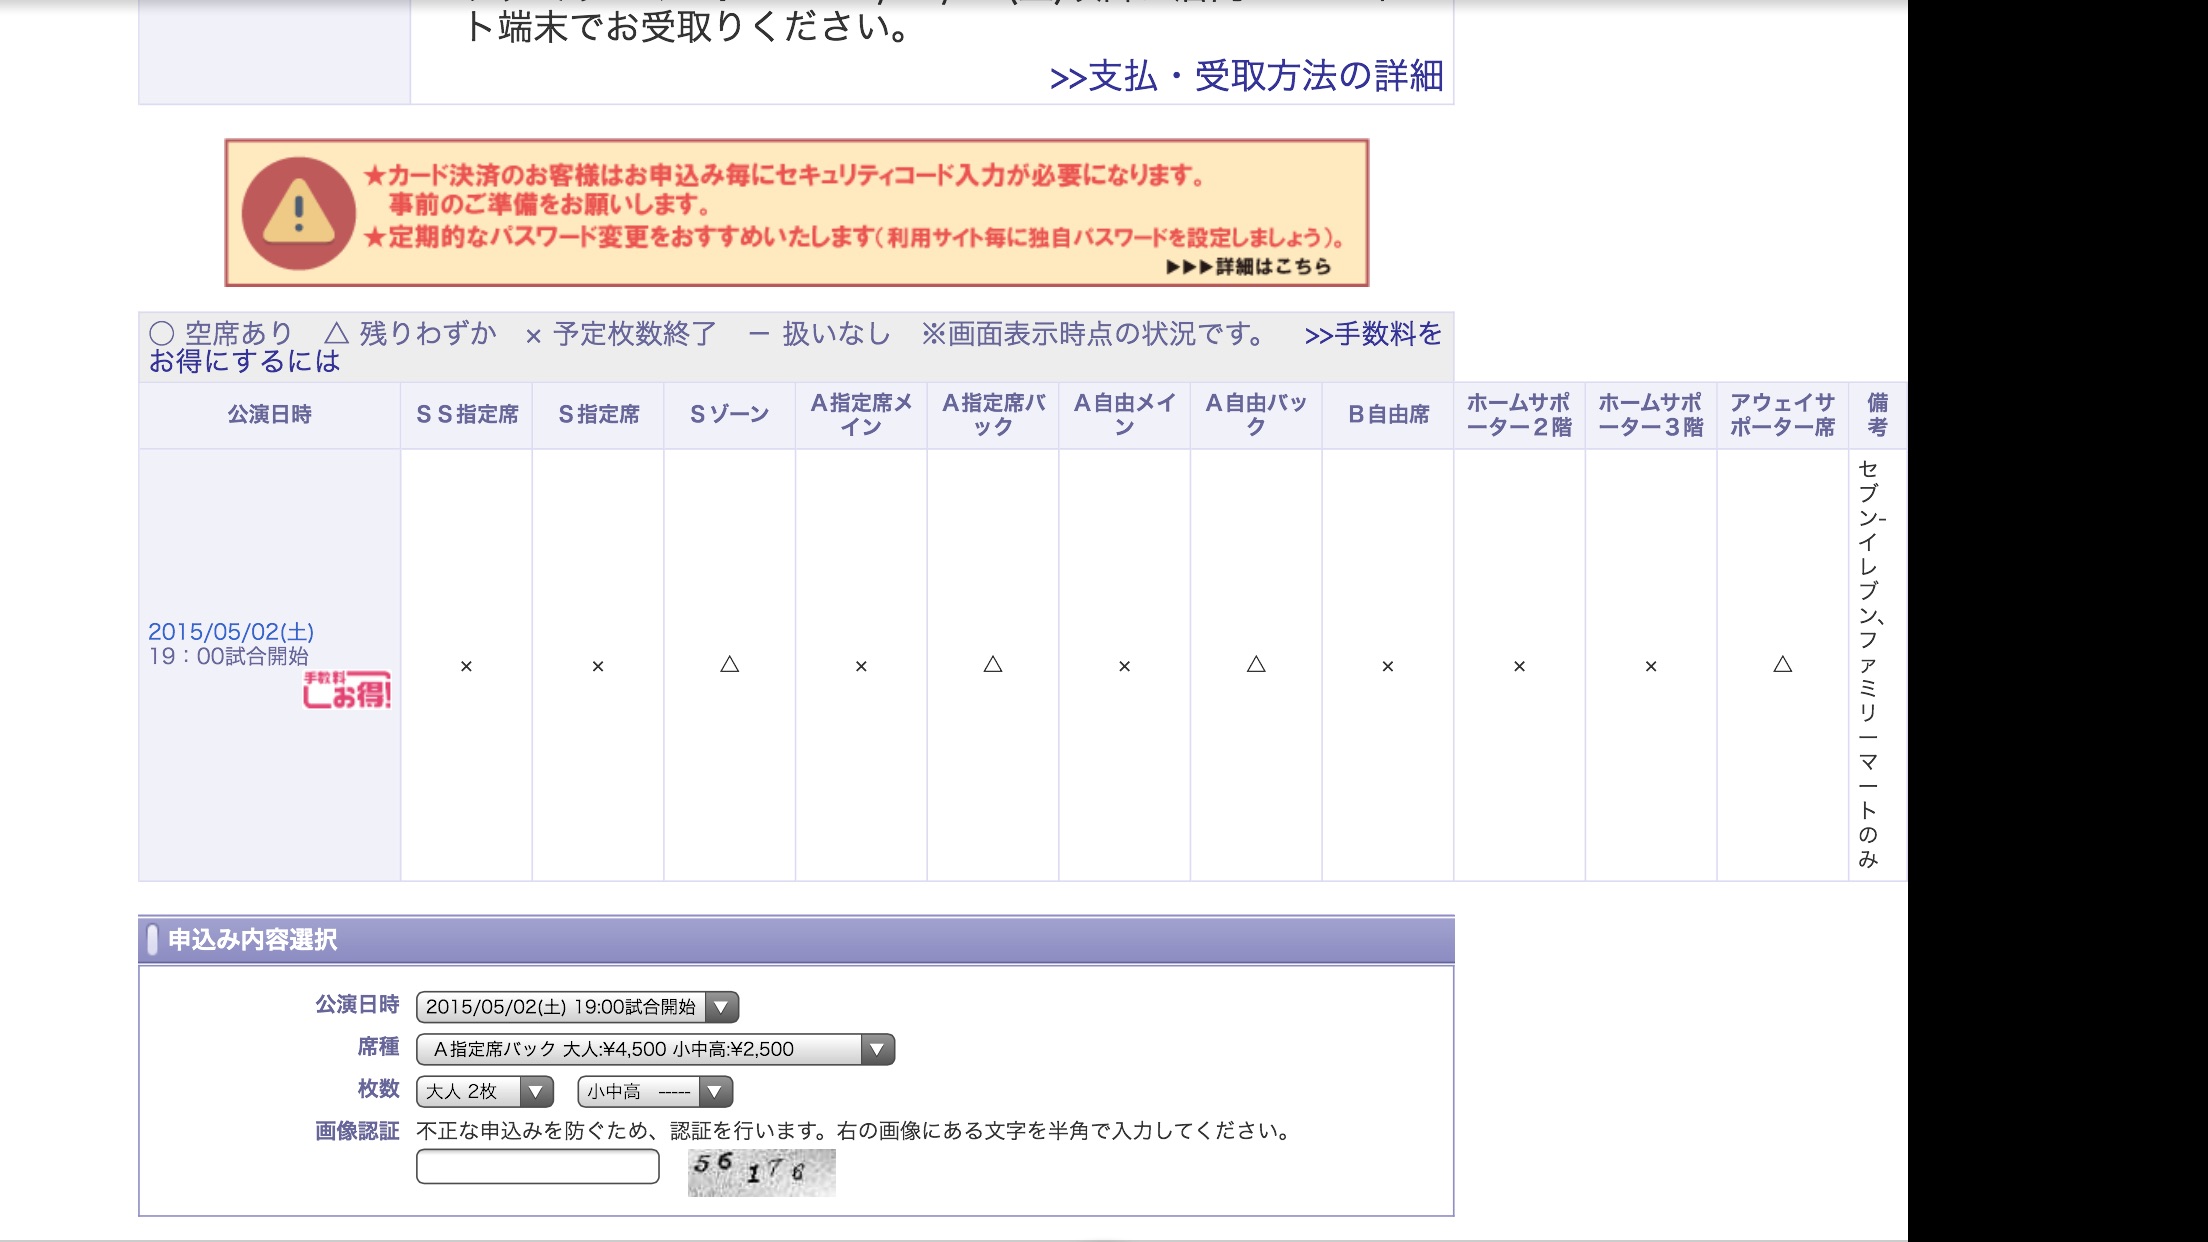
Task: Click the 56176 captcha image
Action: (761, 1172)
